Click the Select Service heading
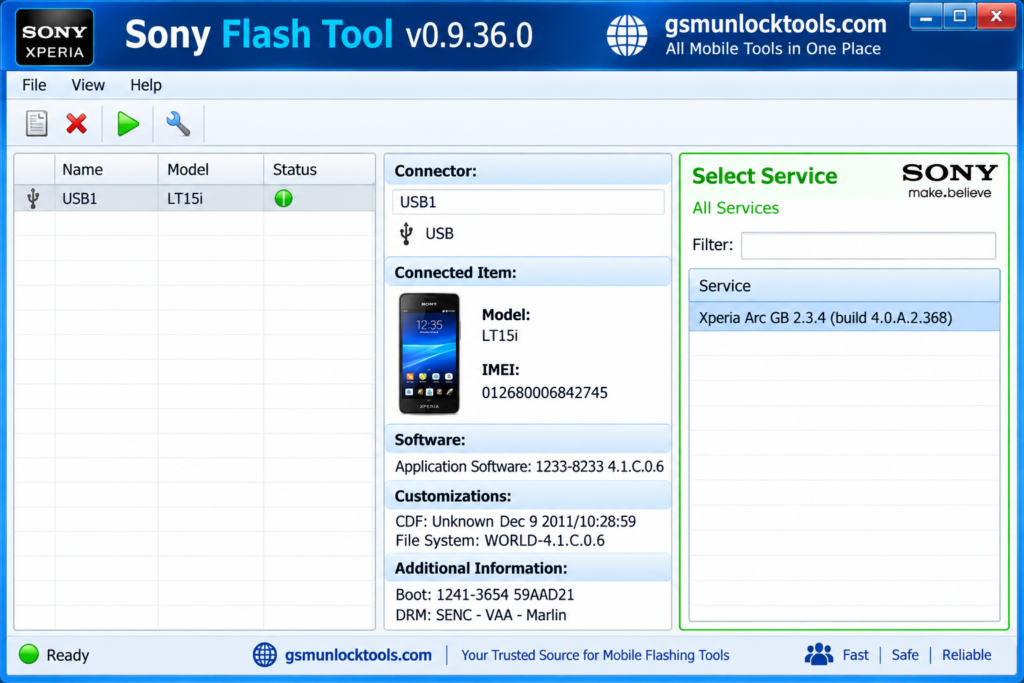This screenshot has height=683, width=1024. coord(764,176)
